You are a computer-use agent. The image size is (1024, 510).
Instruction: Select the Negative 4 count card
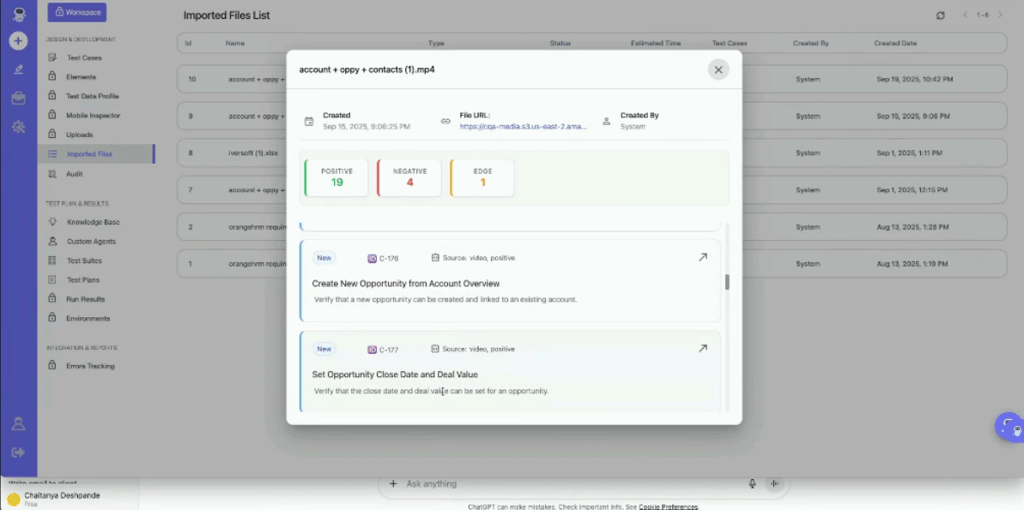coord(409,178)
